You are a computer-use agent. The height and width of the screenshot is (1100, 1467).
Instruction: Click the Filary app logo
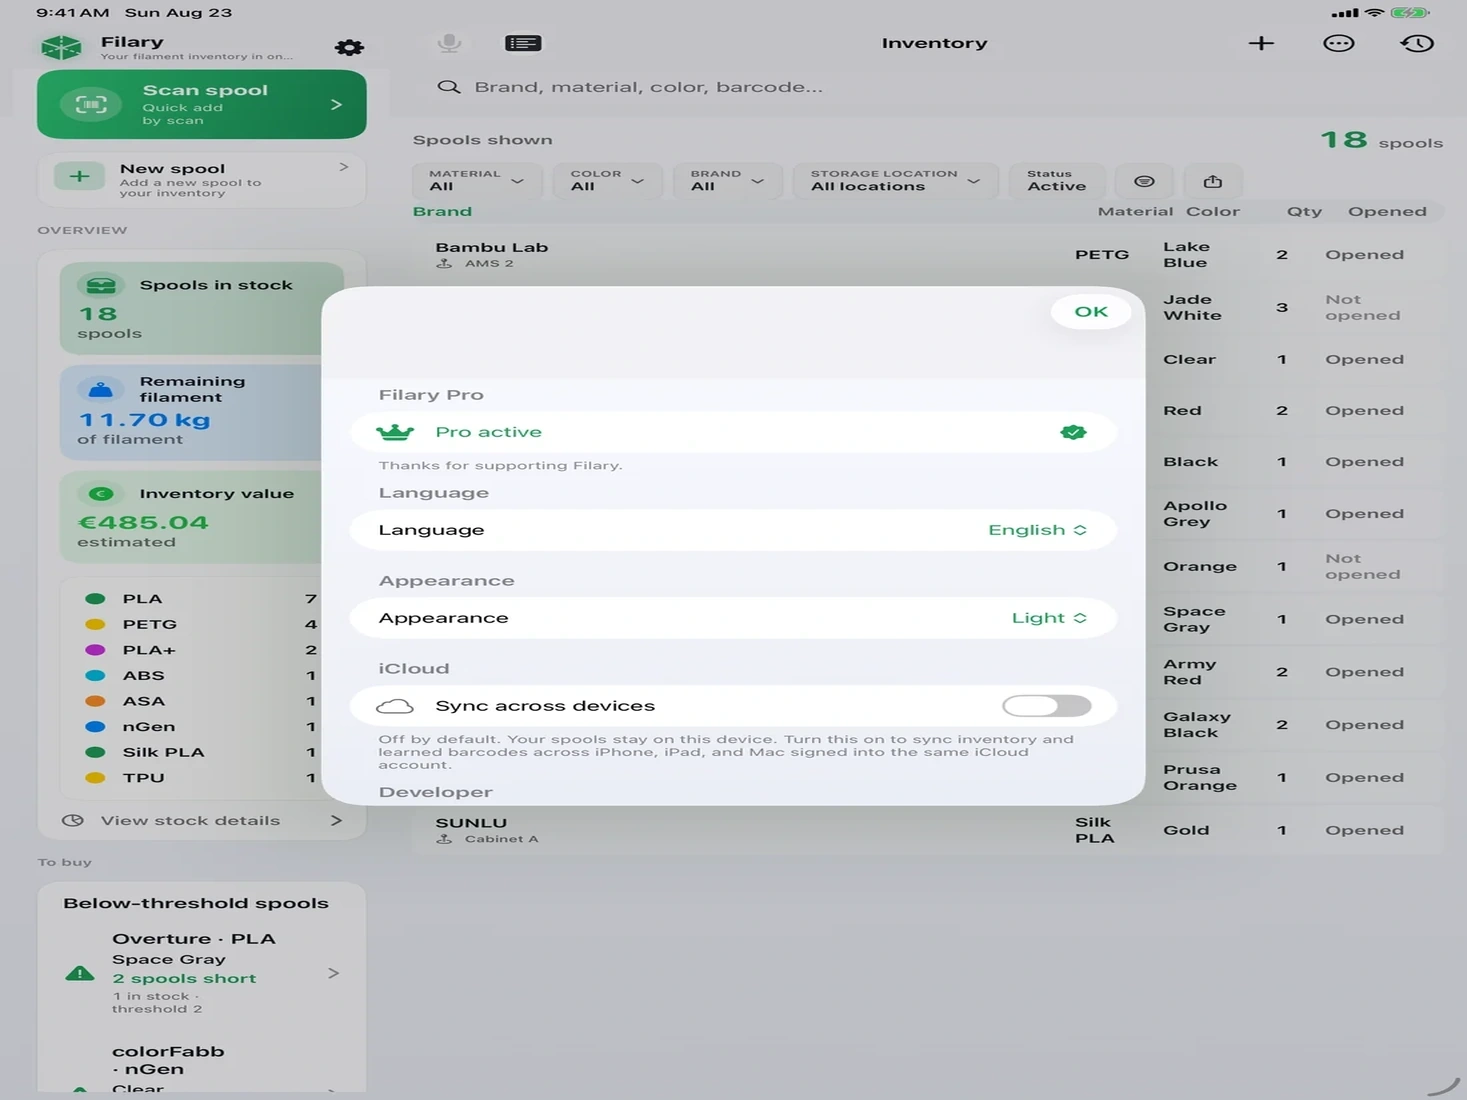pyautogui.click(x=61, y=47)
